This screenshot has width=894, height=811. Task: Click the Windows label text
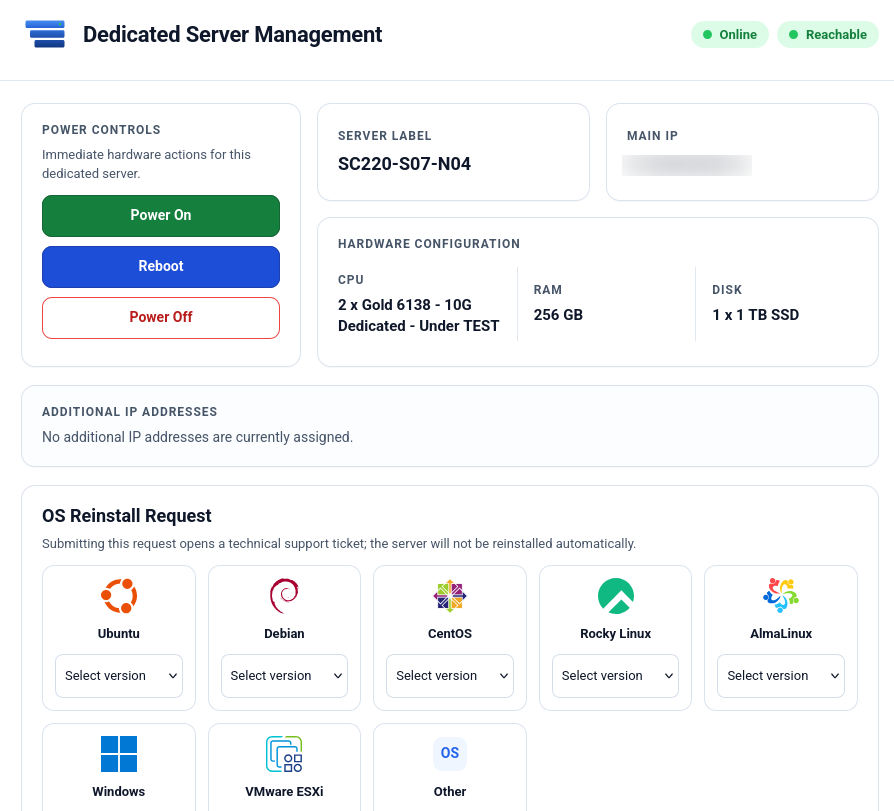[119, 792]
